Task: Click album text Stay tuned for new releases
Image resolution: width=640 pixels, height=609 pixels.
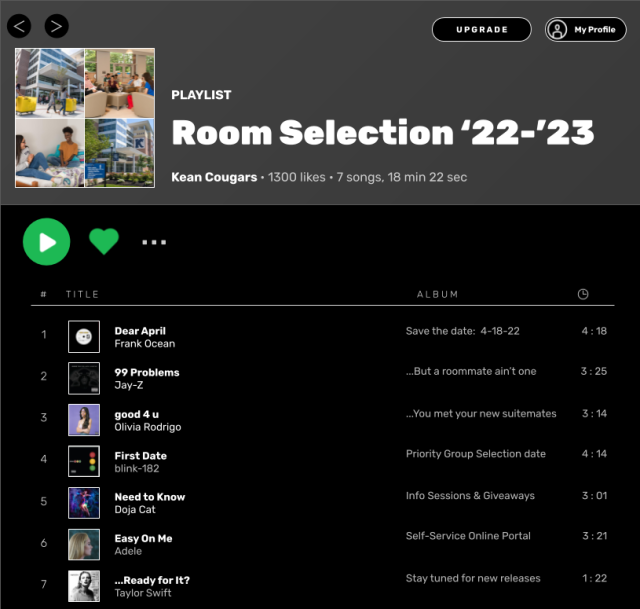Action: (473, 578)
